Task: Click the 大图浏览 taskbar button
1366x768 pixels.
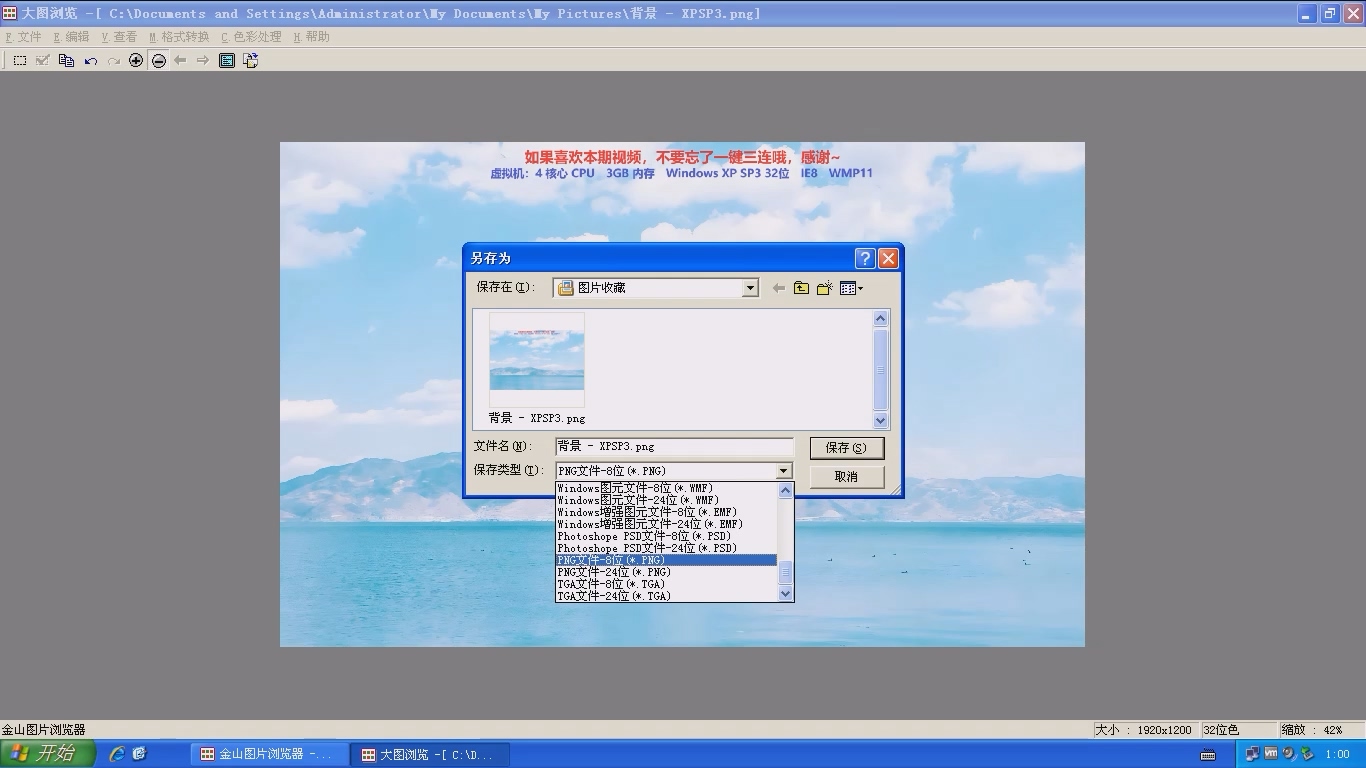Action: click(431, 754)
